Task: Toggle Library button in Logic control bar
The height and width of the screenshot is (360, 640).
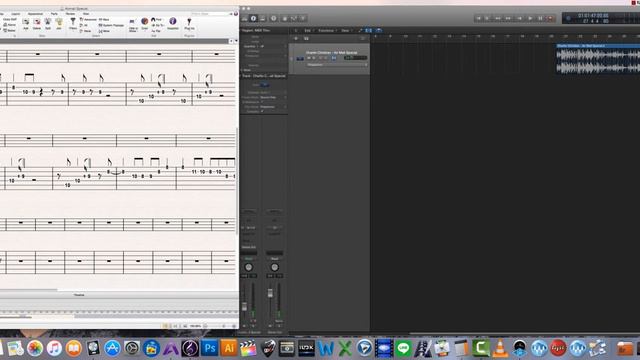Action: click(x=244, y=18)
